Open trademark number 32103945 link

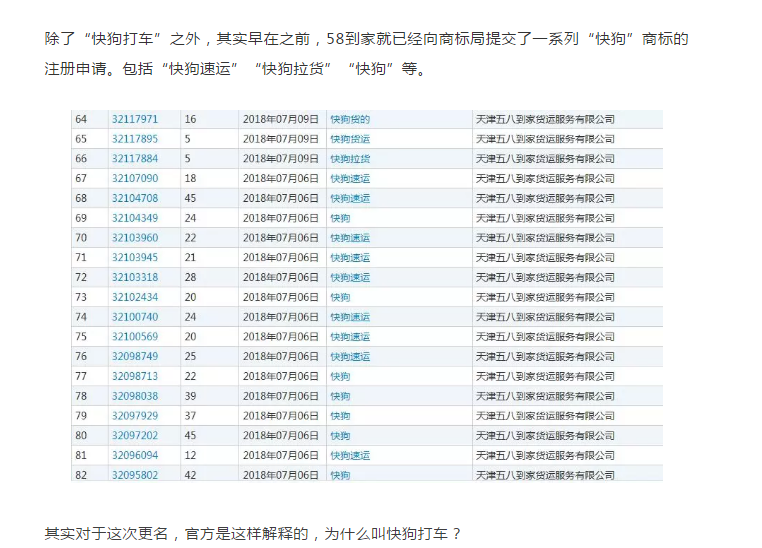(x=135, y=257)
